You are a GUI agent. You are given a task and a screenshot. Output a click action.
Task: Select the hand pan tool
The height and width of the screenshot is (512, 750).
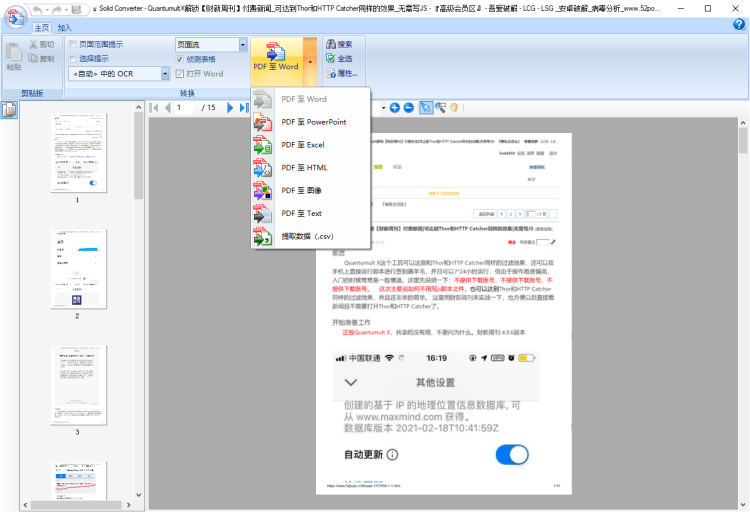(x=454, y=108)
